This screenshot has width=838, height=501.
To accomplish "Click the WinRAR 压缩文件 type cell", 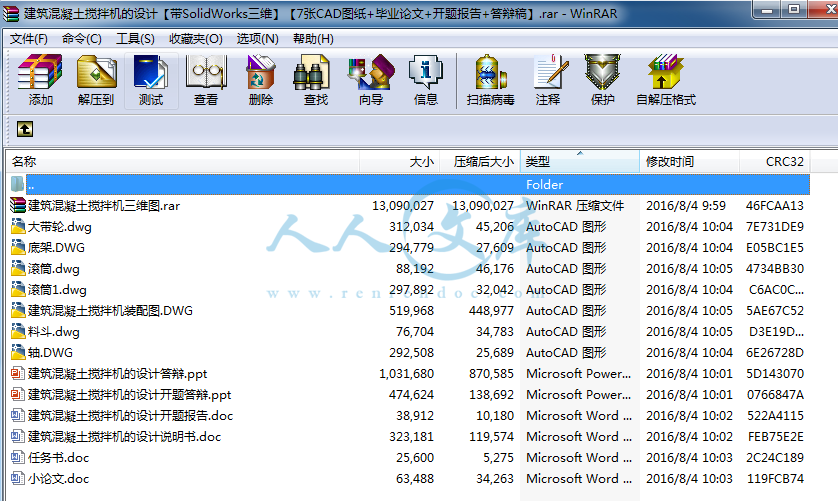I will click(575, 206).
